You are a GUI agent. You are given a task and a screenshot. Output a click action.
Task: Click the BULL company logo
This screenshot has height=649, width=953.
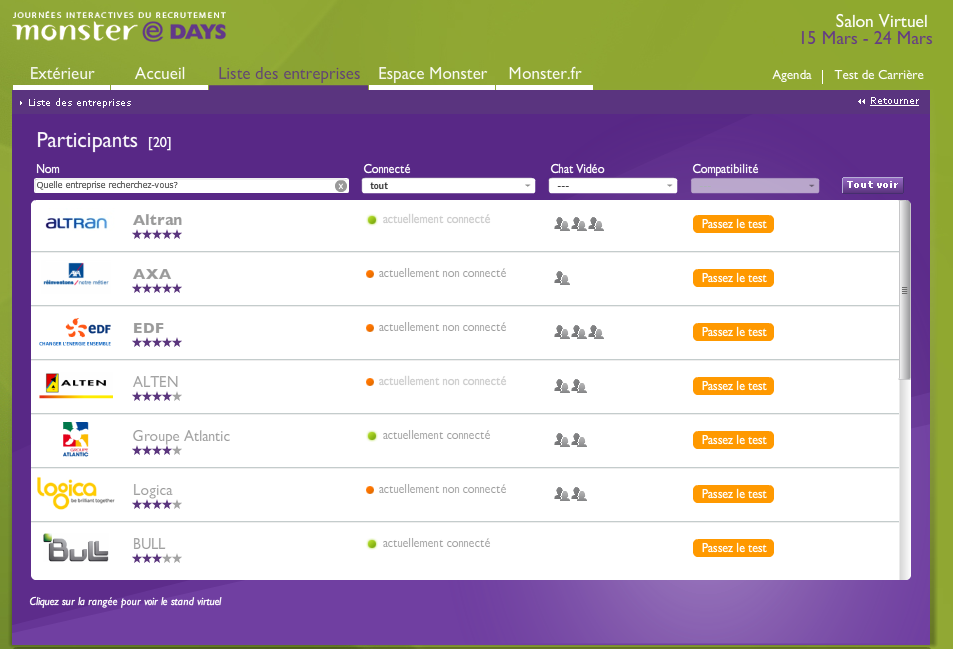pos(75,547)
